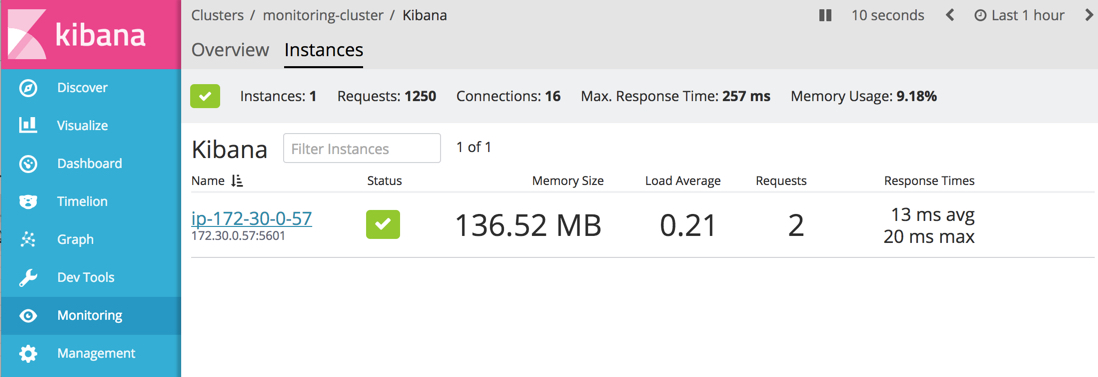Click Kibana breadcrumb text
The height and width of the screenshot is (377, 1098).
coord(424,15)
